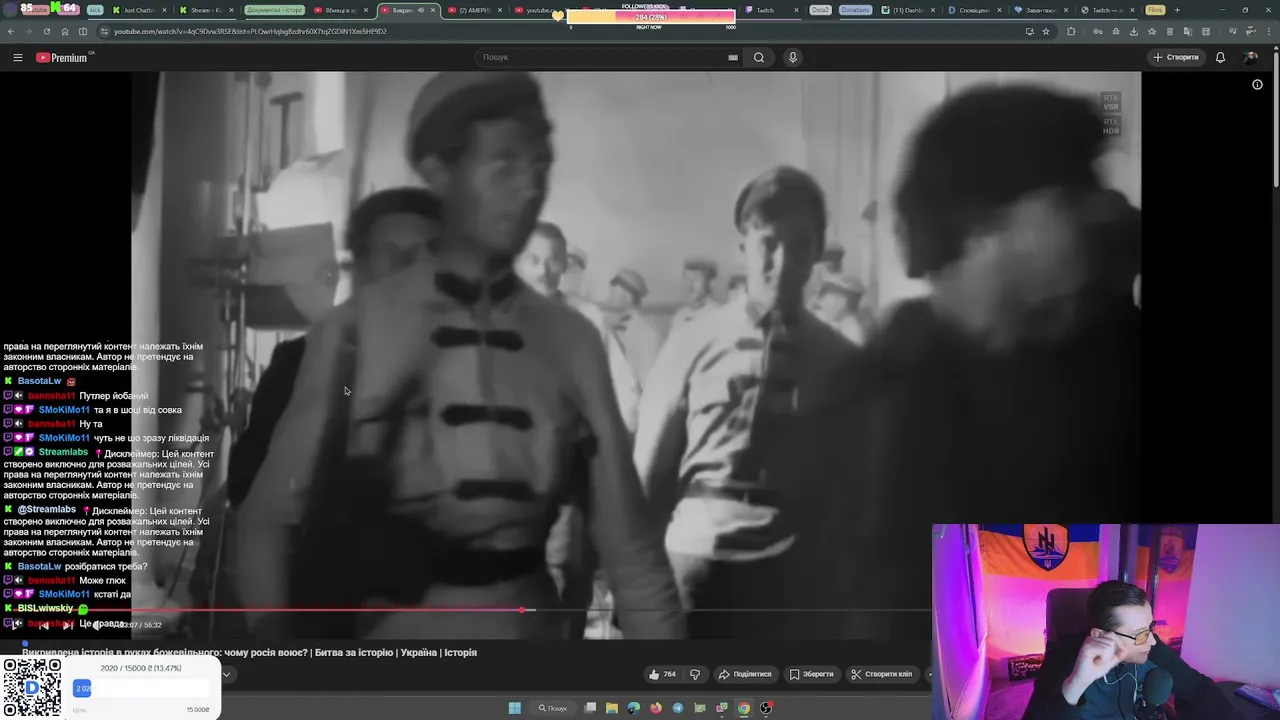Click the Поділитися share button
The image size is (1280, 720).
[745, 674]
